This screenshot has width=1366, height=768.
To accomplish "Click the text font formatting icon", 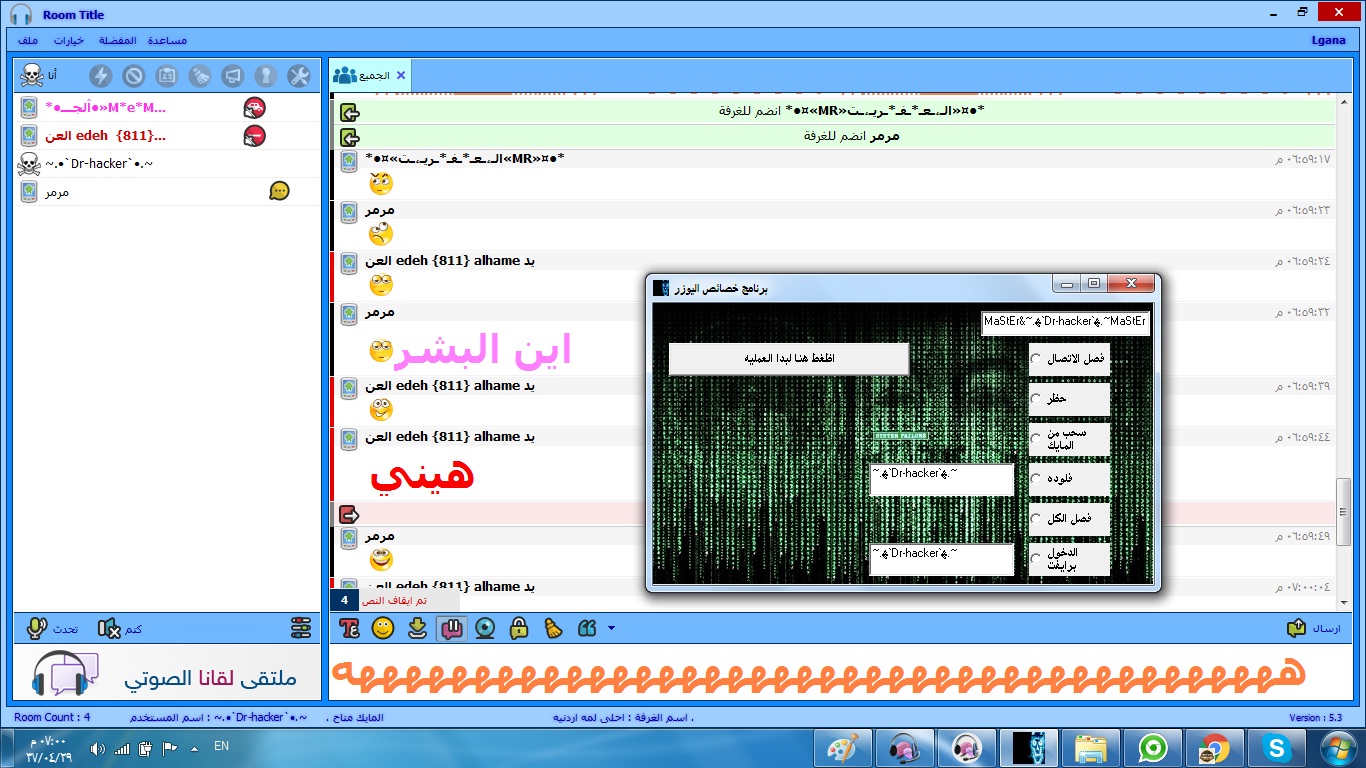I will 350,628.
